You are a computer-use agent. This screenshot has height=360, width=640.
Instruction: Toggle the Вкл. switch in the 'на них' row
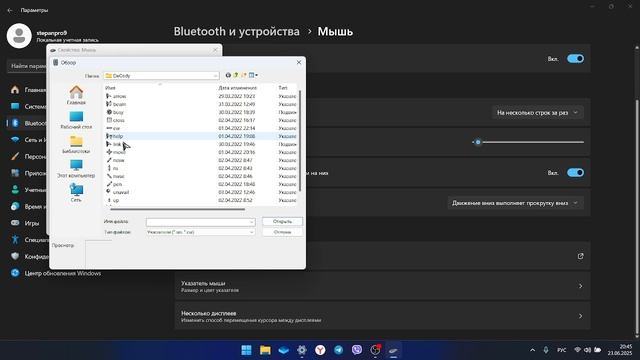[575, 173]
